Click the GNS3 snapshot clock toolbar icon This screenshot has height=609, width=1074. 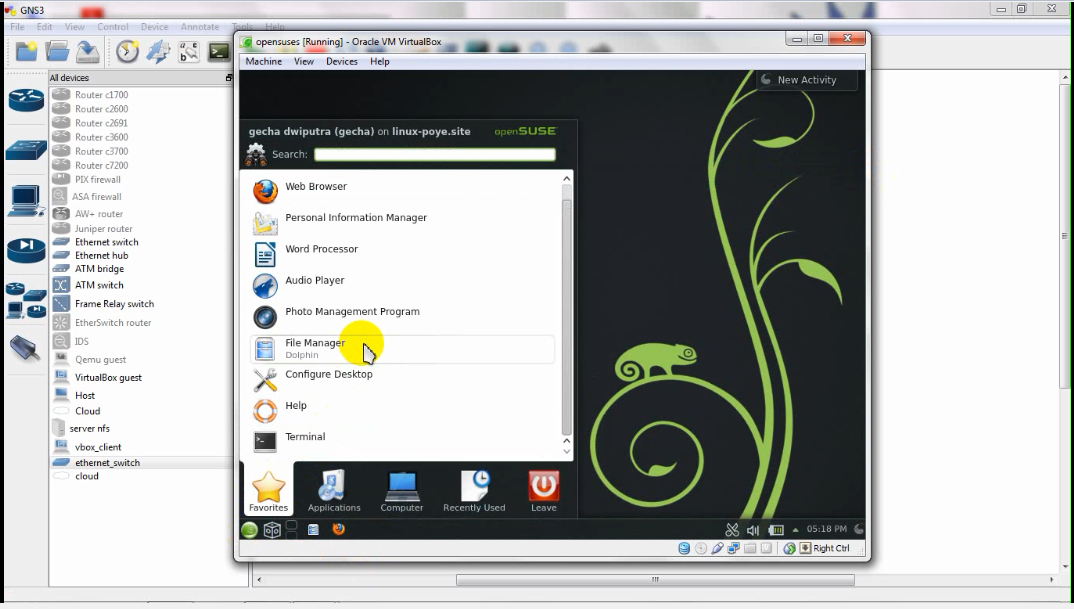coord(127,51)
